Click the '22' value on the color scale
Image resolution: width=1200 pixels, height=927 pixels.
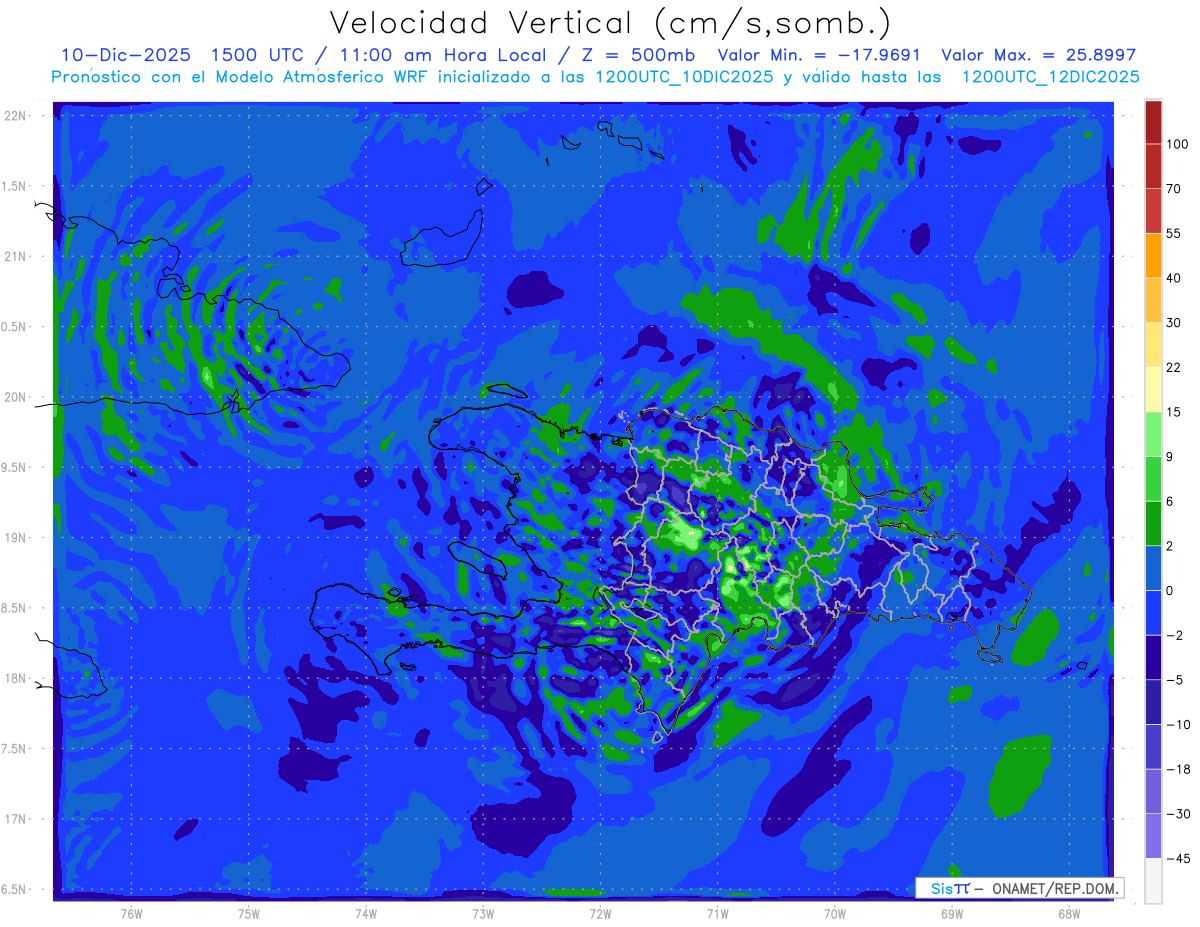click(1175, 367)
